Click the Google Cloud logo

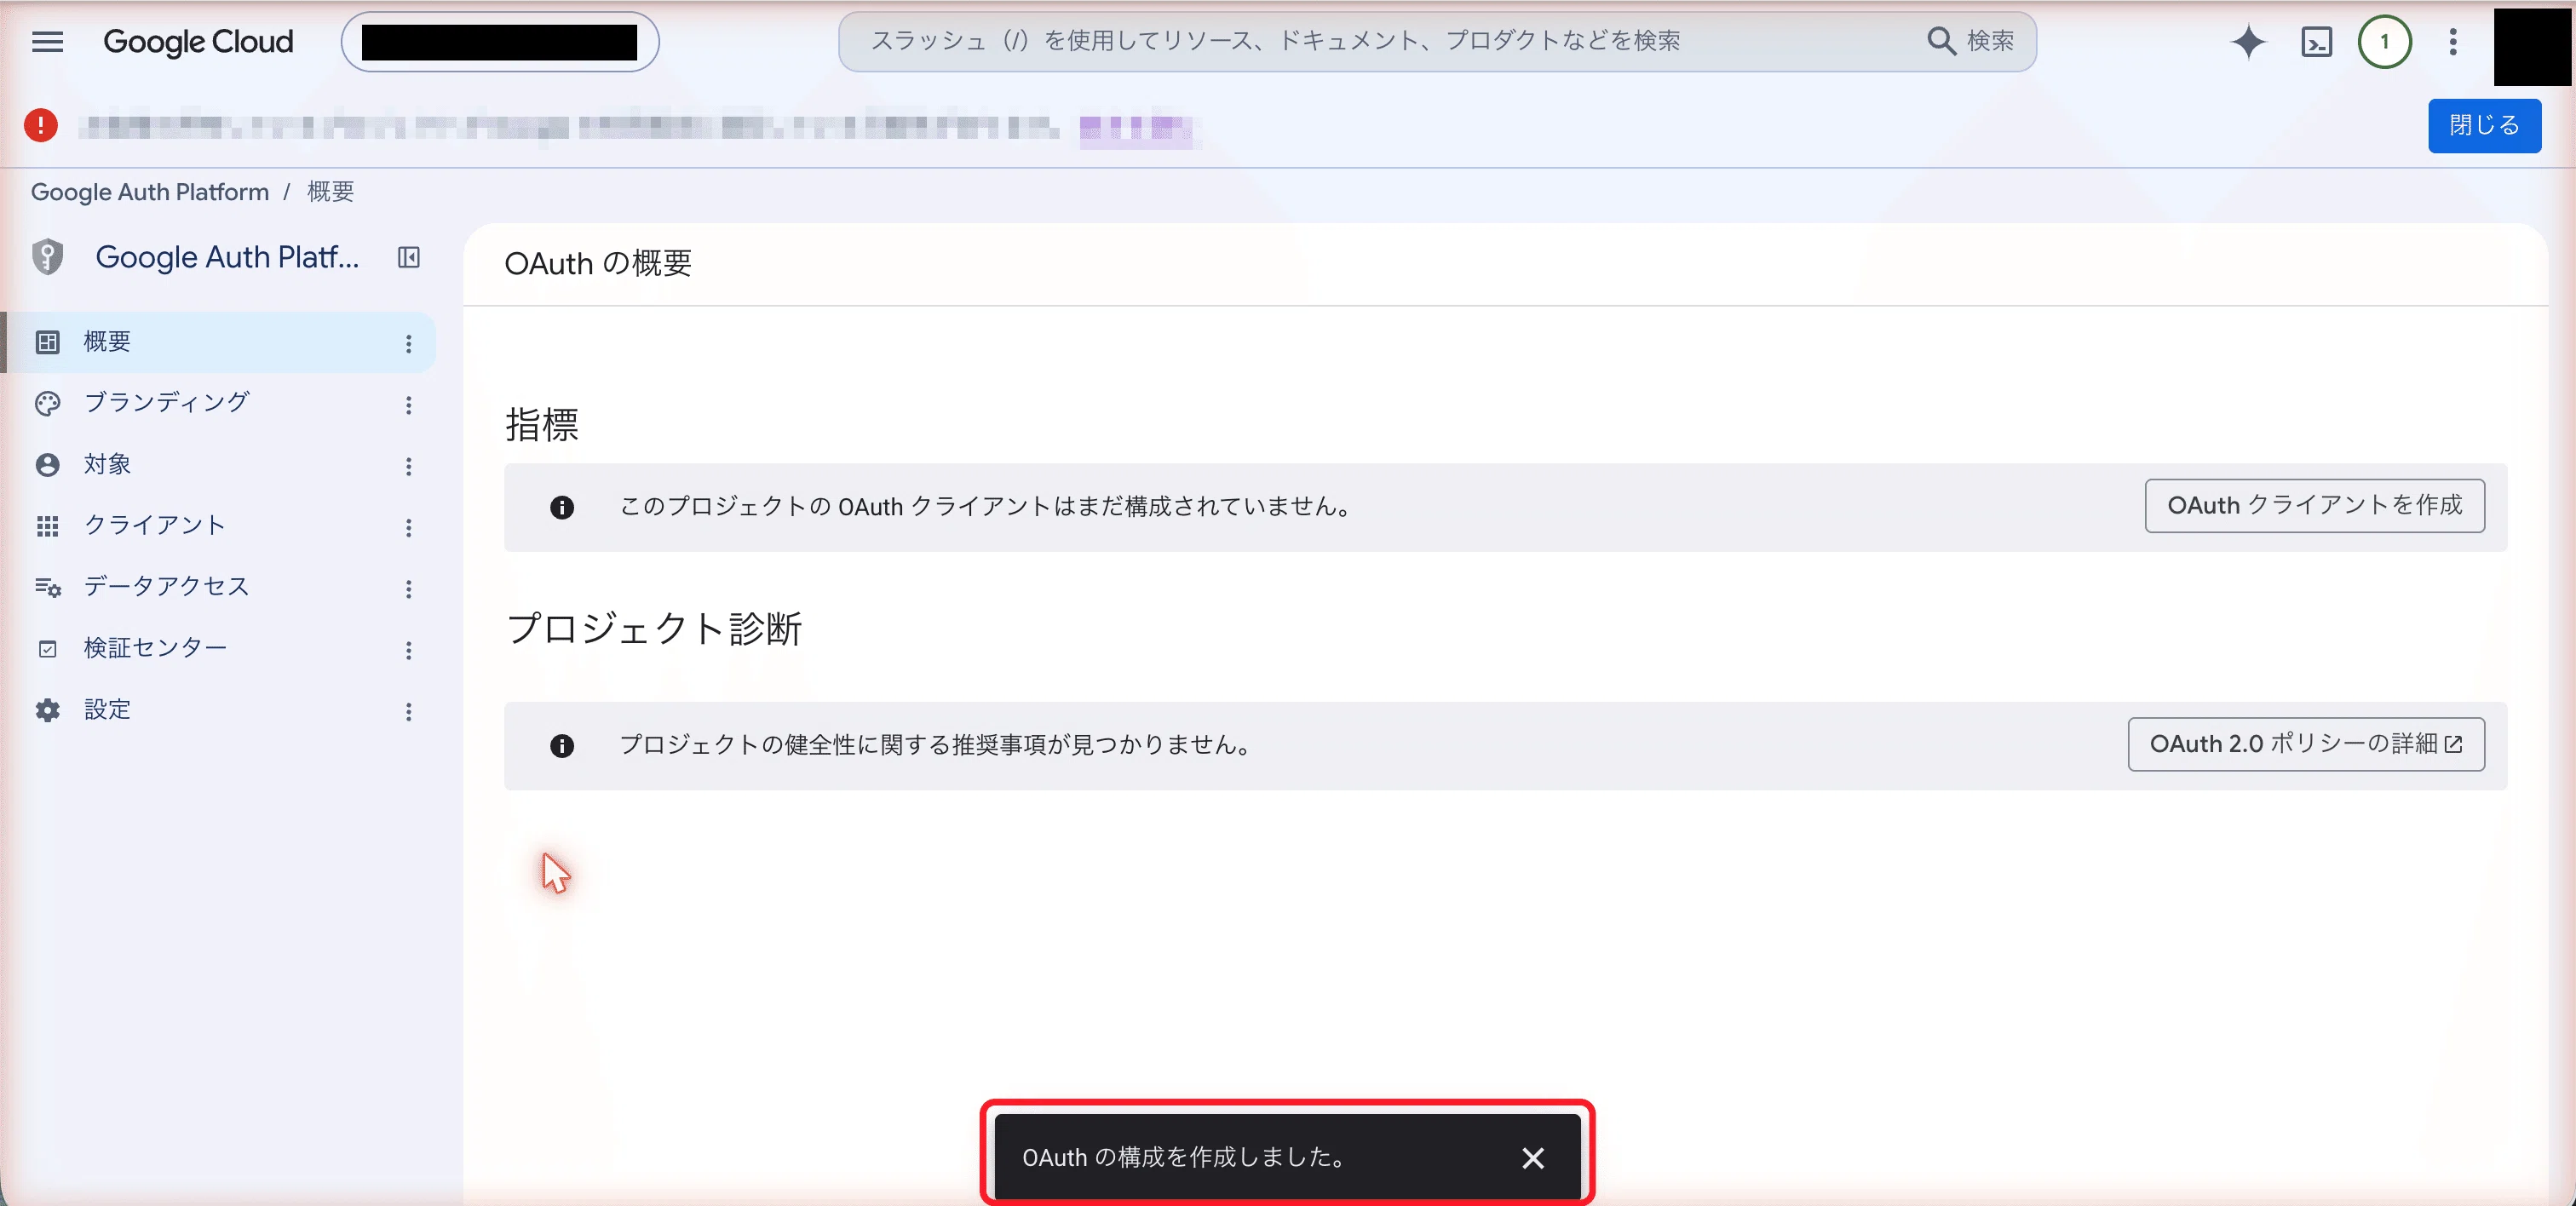click(x=198, y=41)
